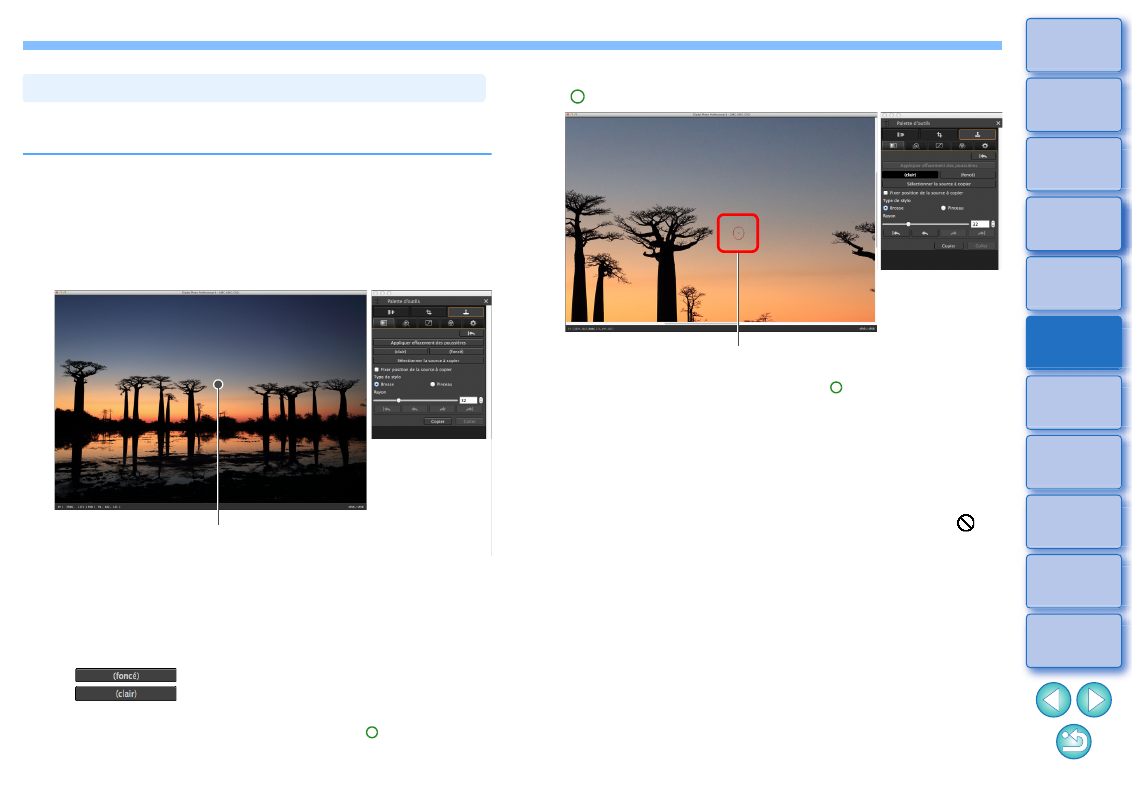This screenshot has height=800, width=1132.
Task: Click top revert arrow button in right palette
Action: click(x=983, y=156)
